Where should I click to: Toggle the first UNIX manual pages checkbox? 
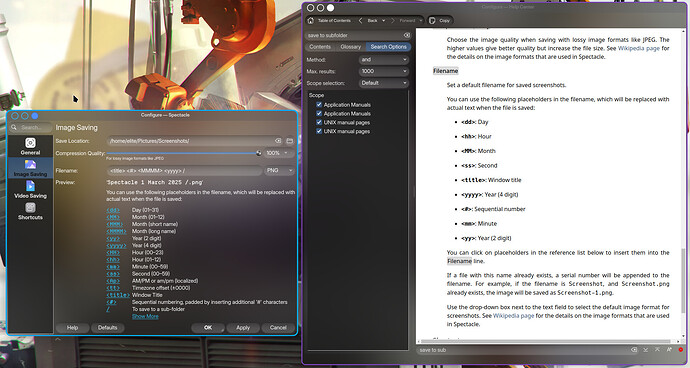tap(319, 122)
